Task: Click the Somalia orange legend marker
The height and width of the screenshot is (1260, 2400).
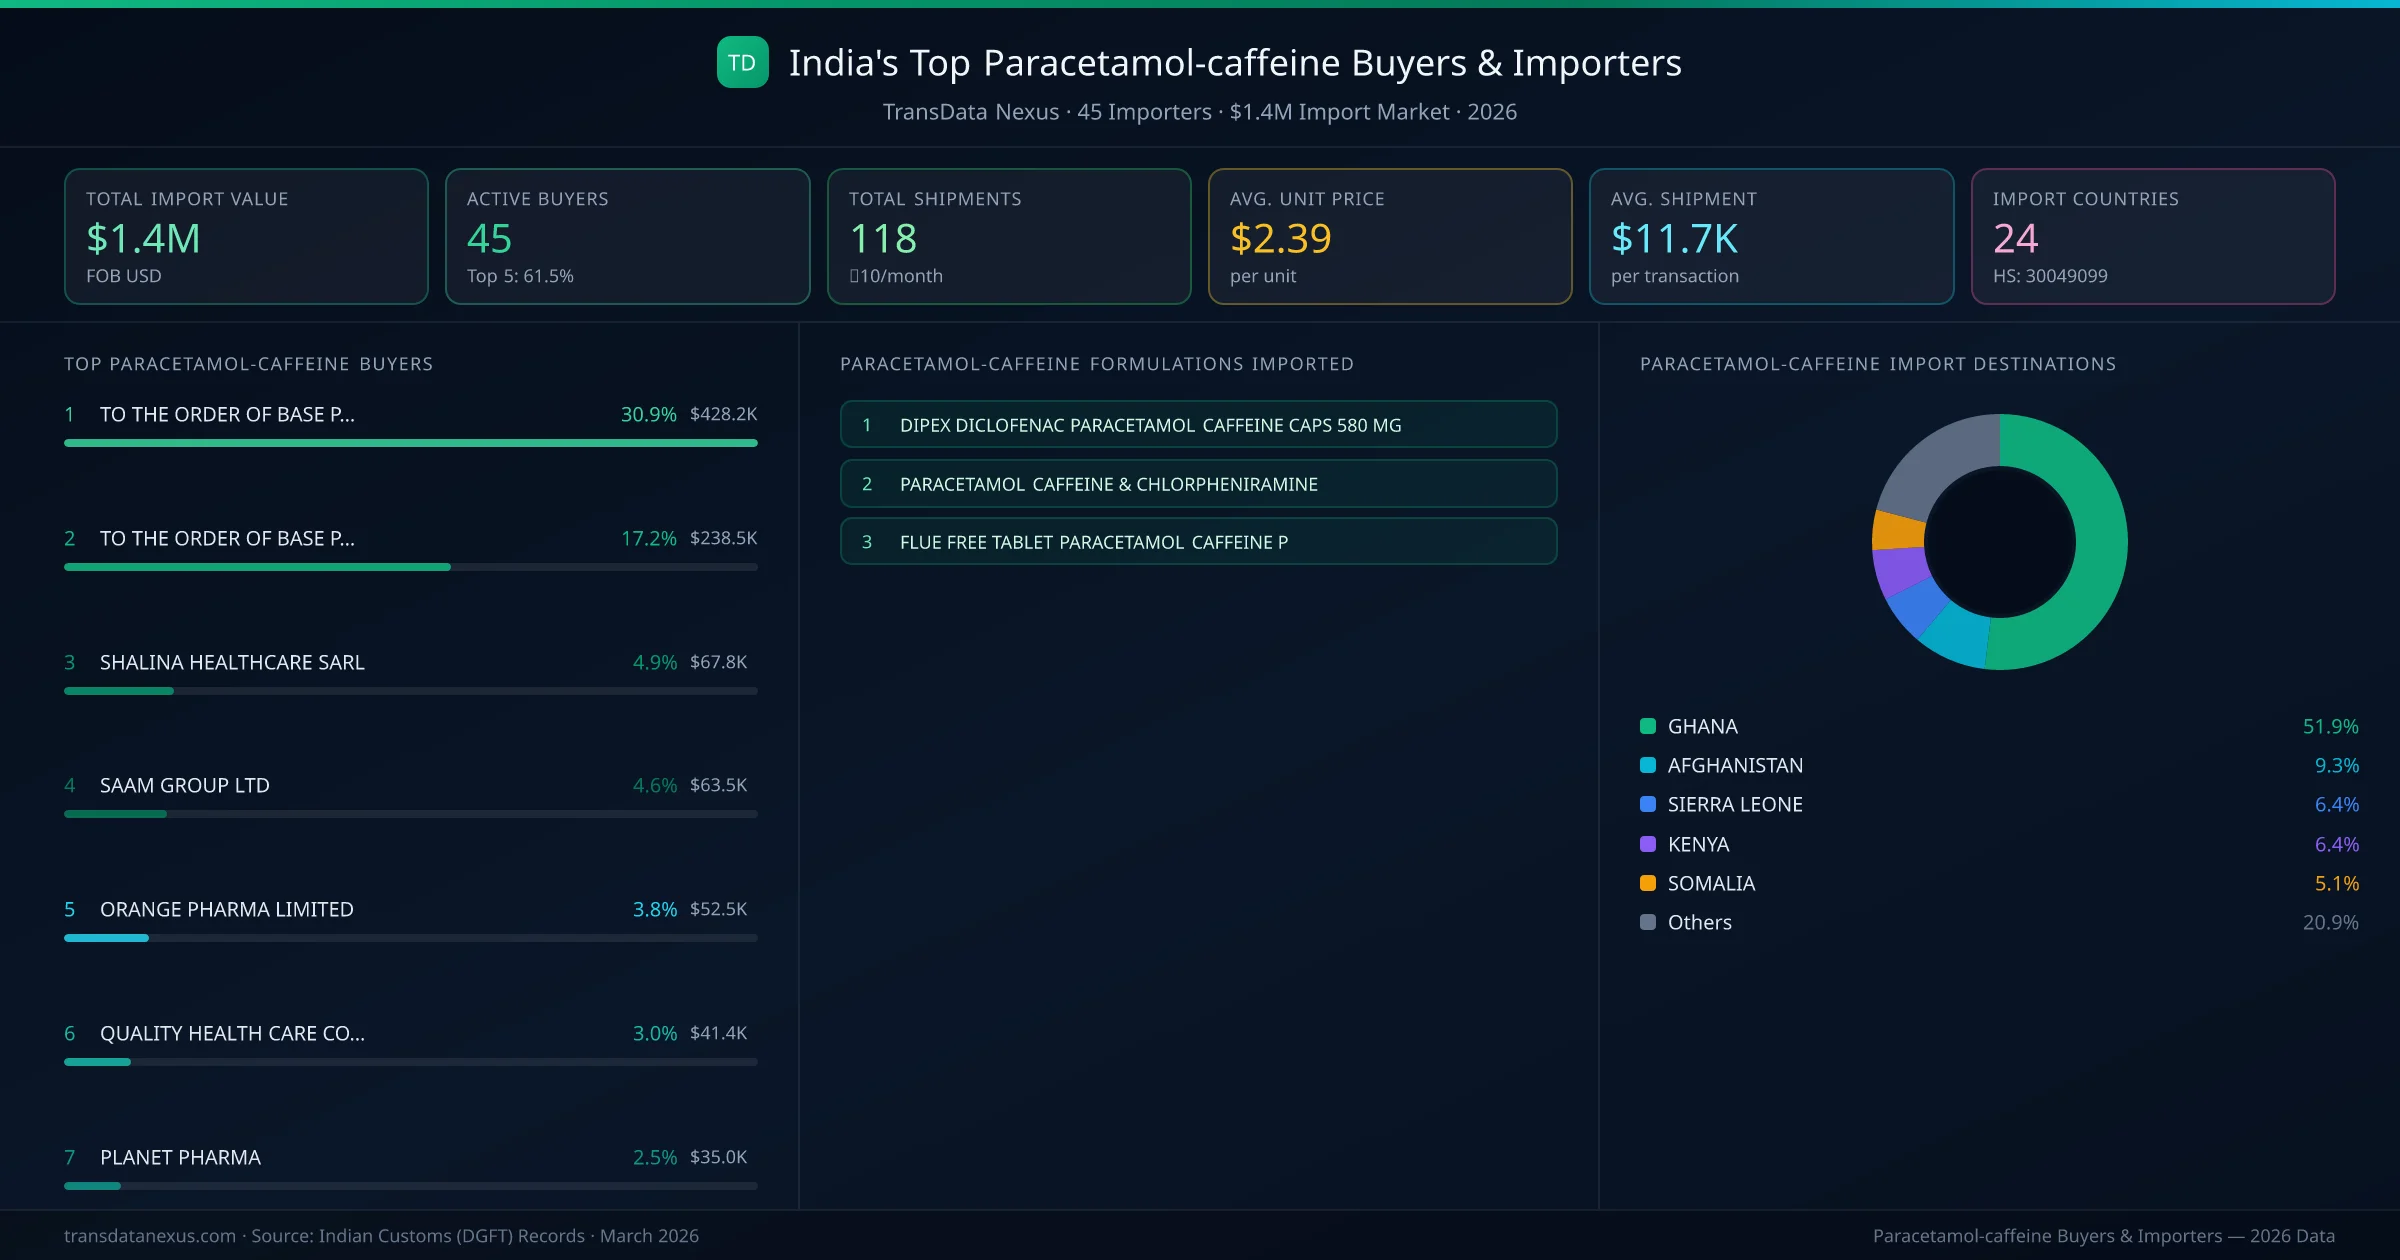Action: coord(1648,883)
